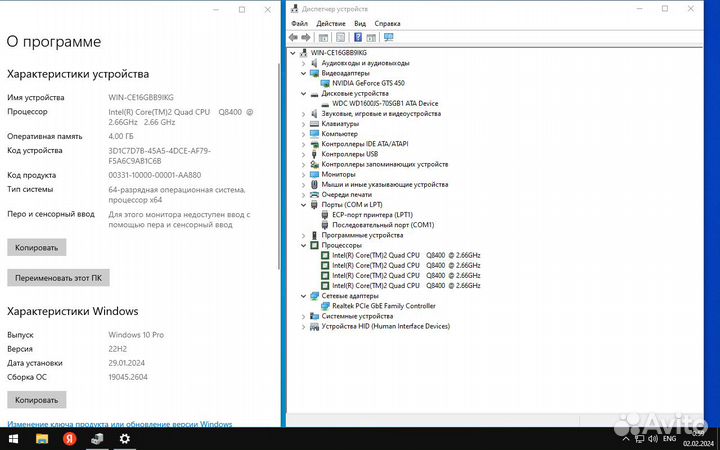The height and width of the screenshot is (450, 720).
Task: Expand the Контроллеры USB node
Action: [x=304, y=154]
